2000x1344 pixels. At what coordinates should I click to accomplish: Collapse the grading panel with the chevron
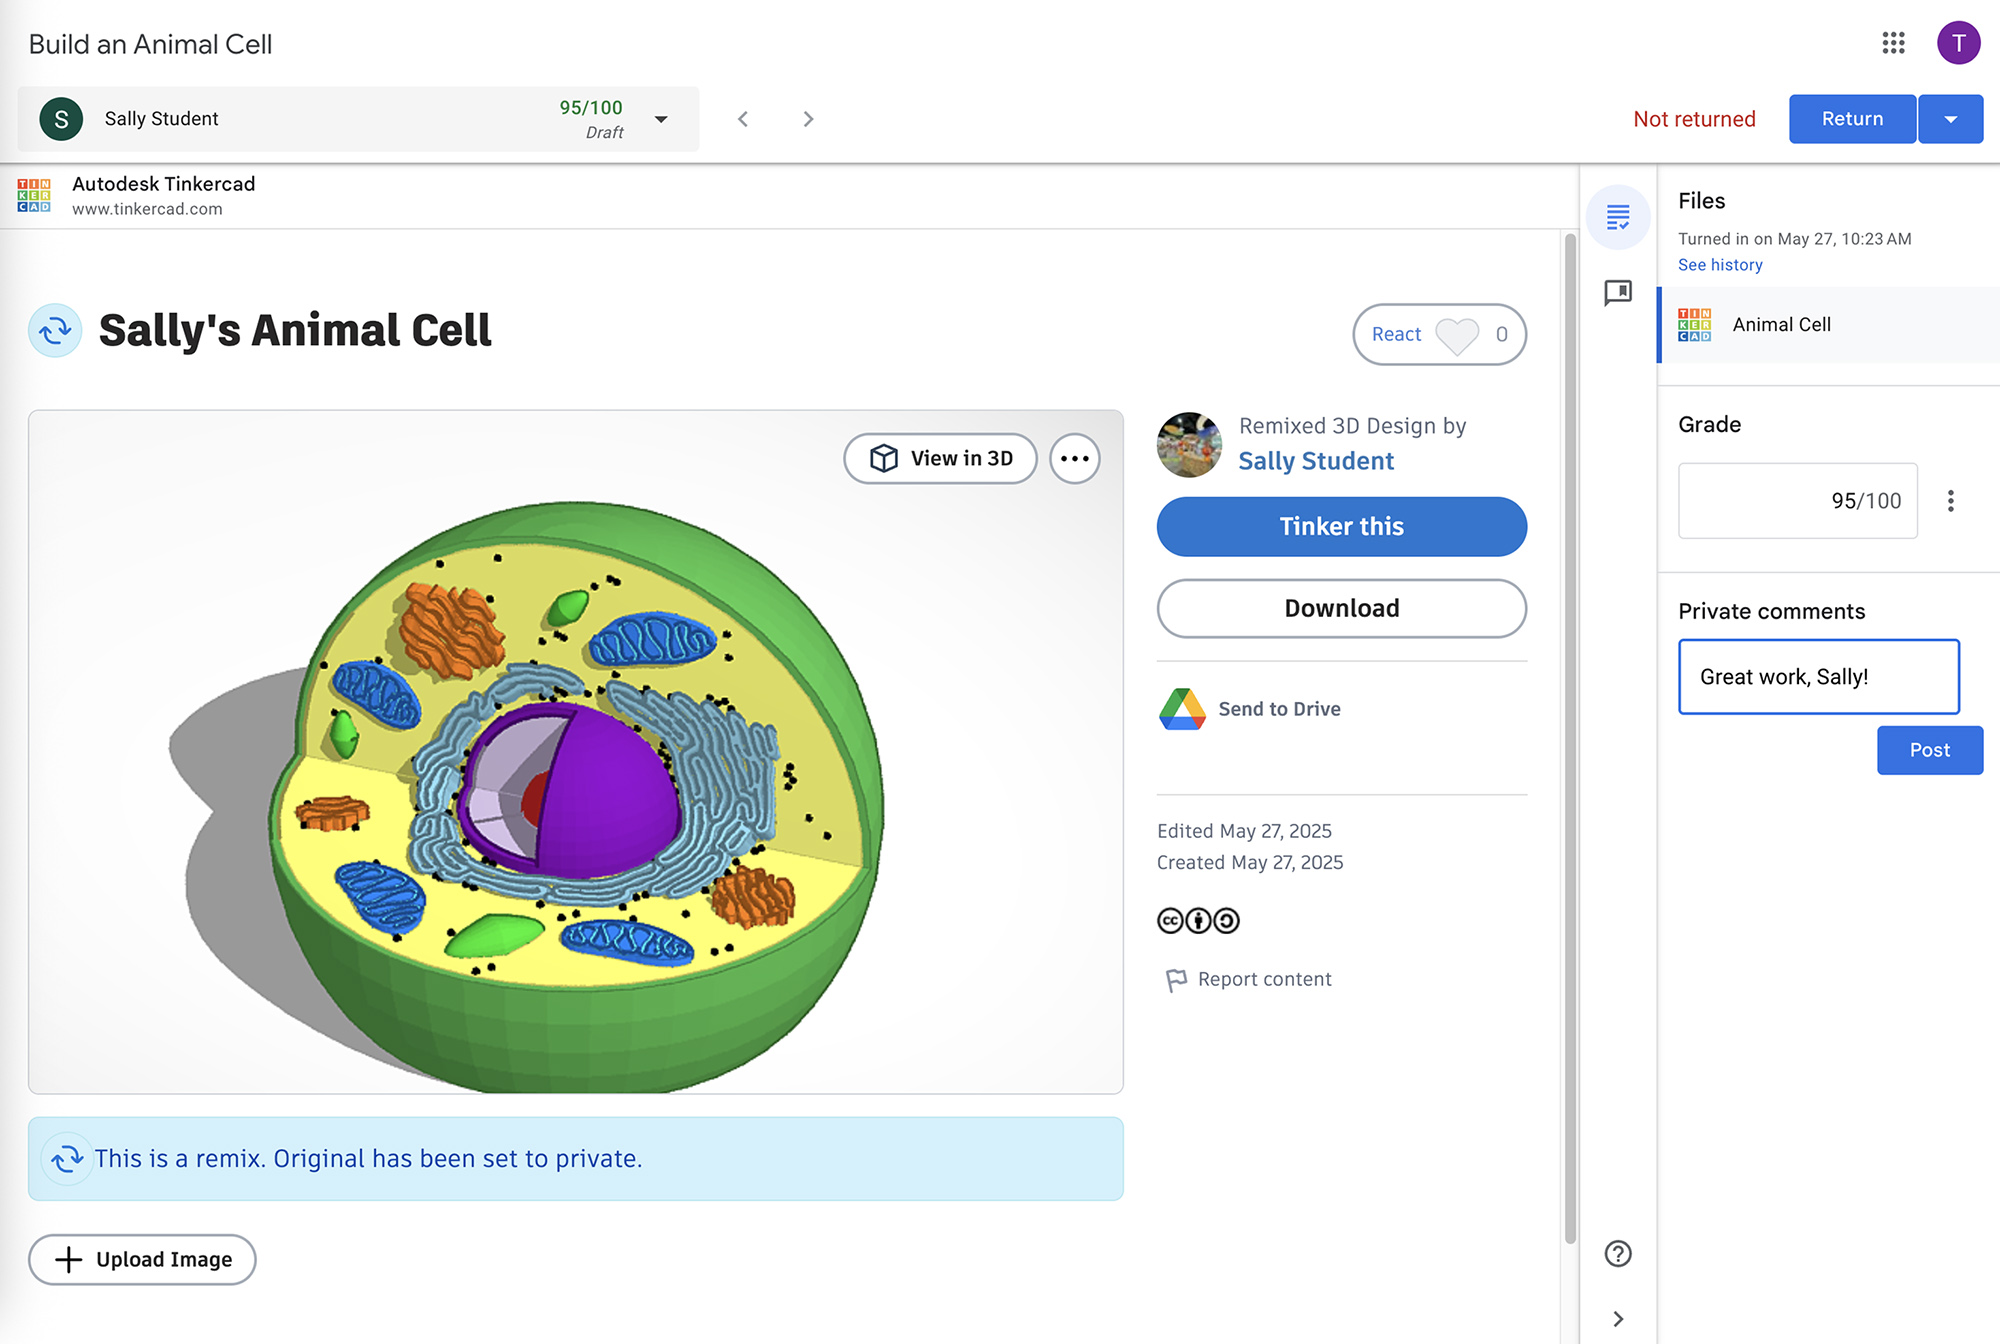[1618, 1318]
